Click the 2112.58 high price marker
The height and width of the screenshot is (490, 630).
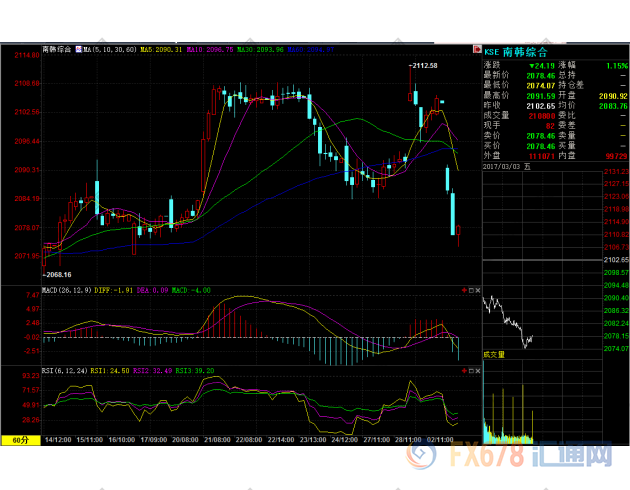coord(424,65)
